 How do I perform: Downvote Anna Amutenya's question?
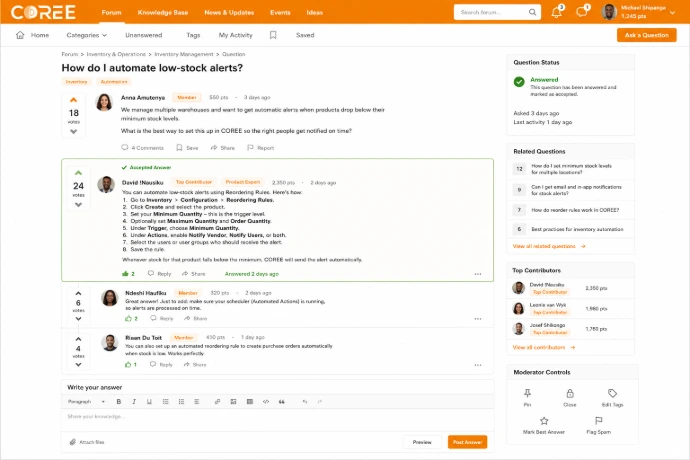73,131
